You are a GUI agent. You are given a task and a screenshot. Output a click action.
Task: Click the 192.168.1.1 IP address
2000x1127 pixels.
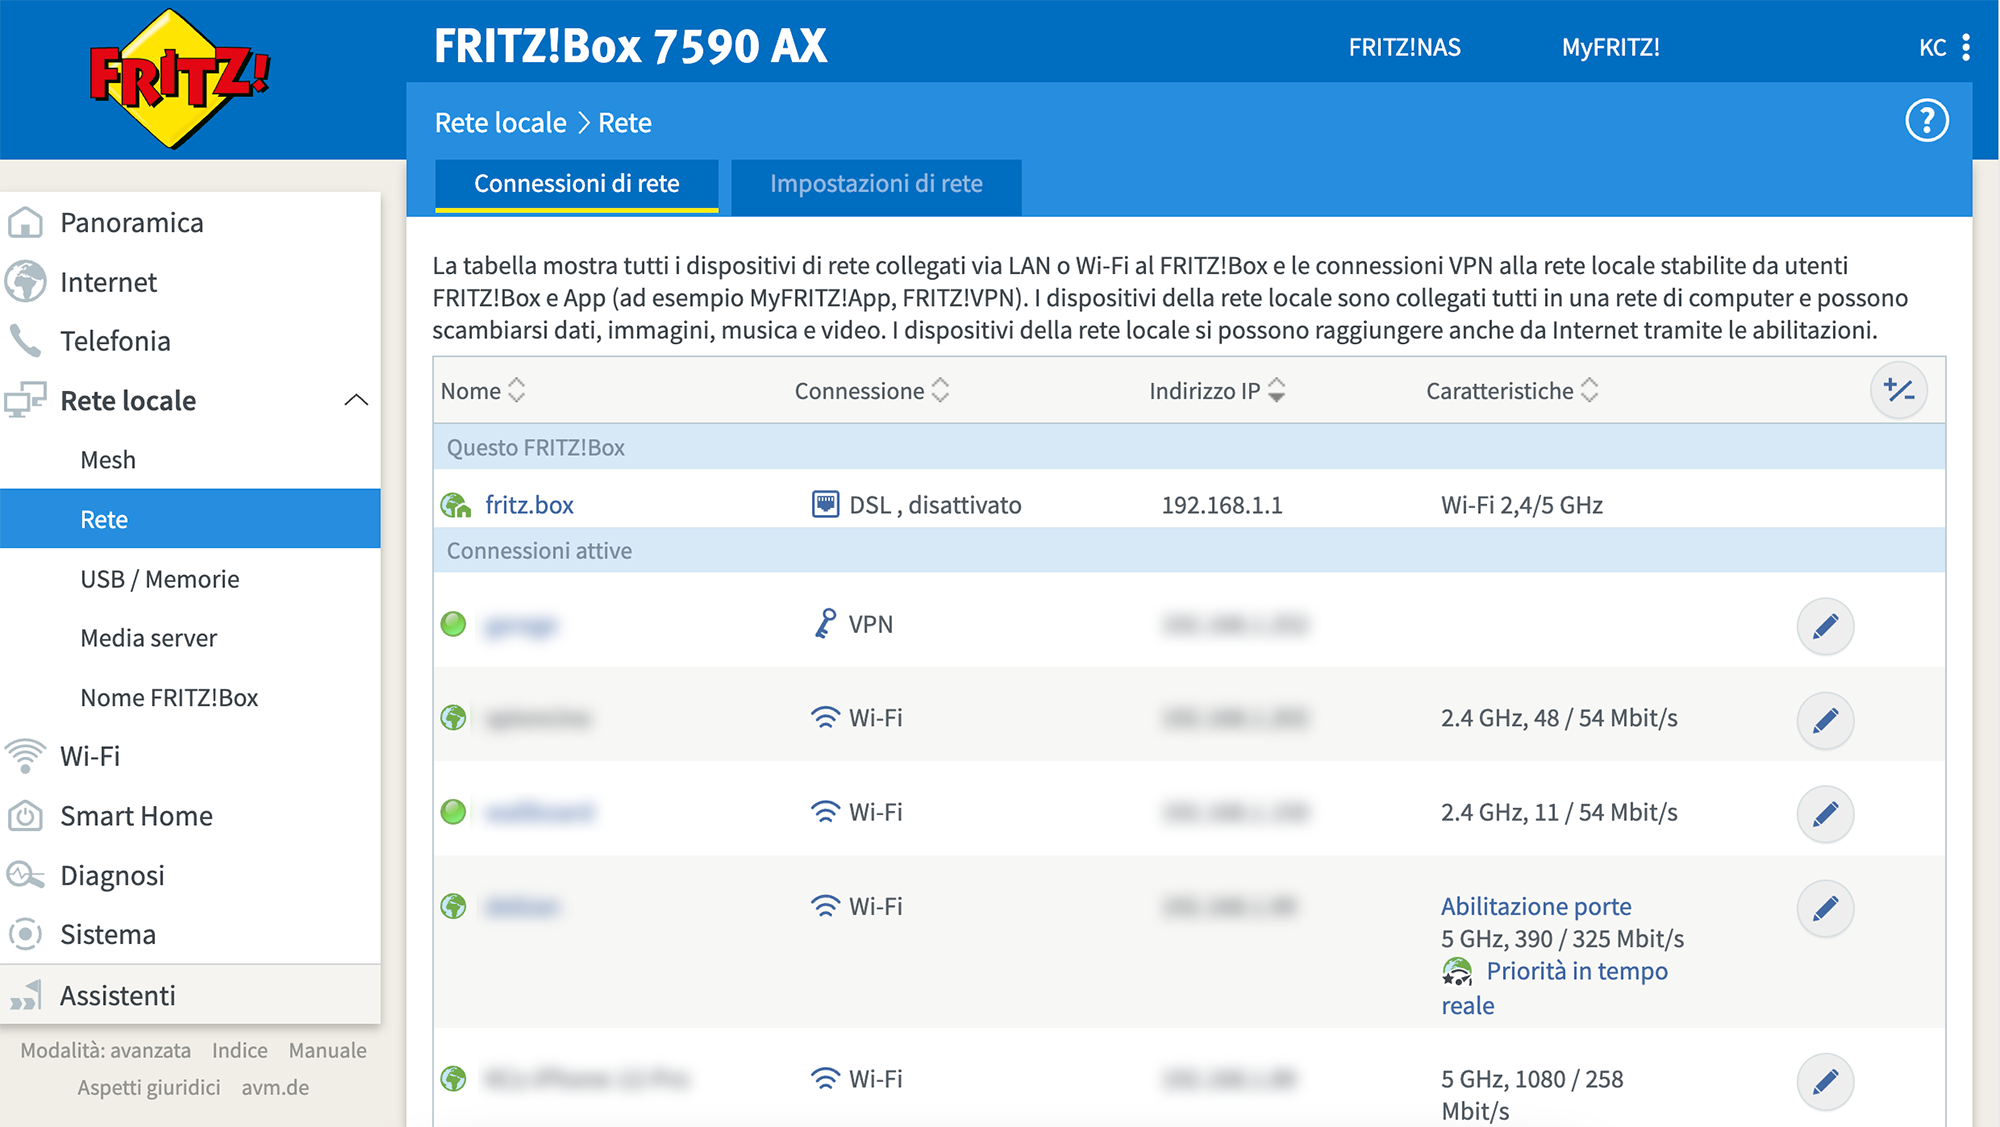tap(1222, 505)
